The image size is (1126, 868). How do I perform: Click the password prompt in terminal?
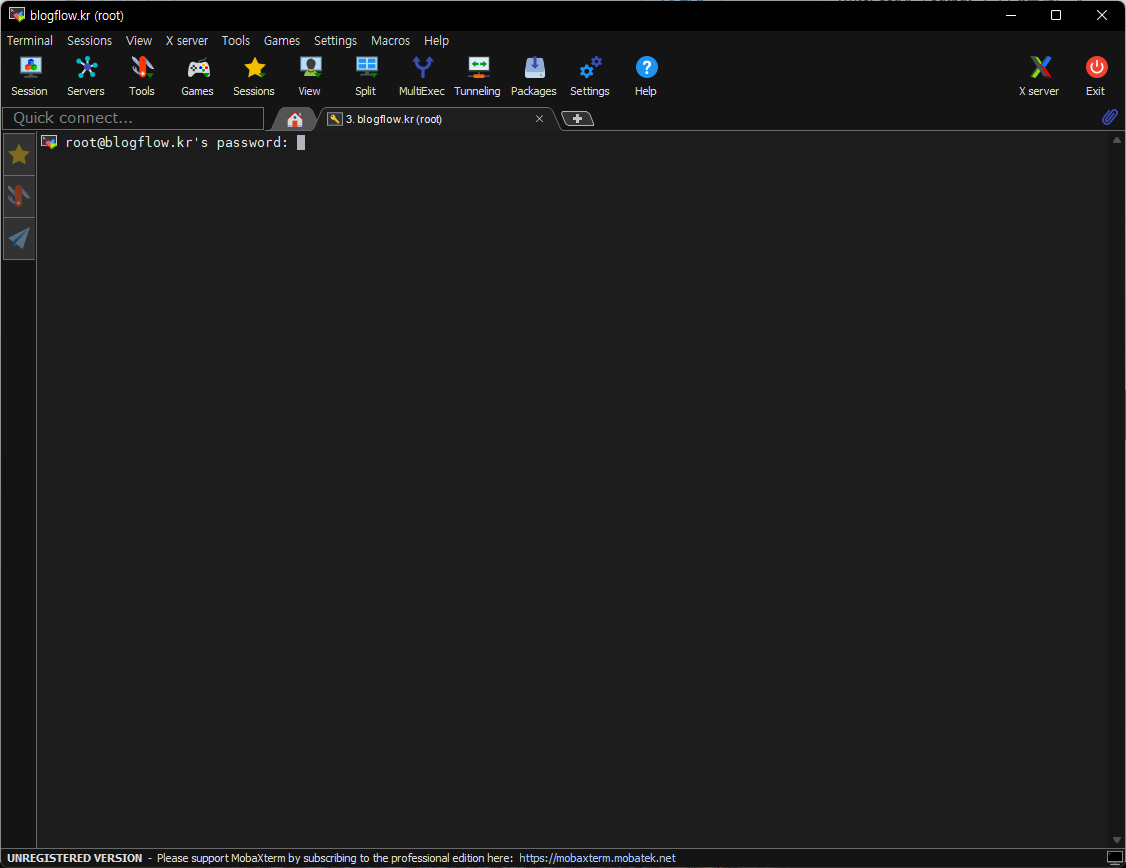click(x=177, y=142)
